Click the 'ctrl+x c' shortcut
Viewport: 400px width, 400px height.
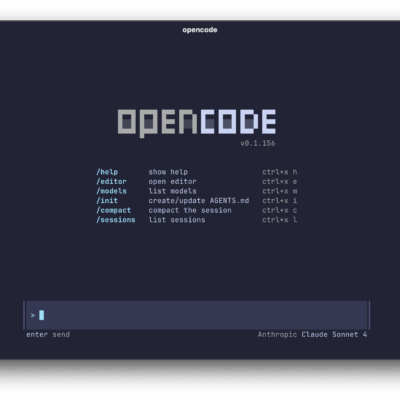click(280, 210)
